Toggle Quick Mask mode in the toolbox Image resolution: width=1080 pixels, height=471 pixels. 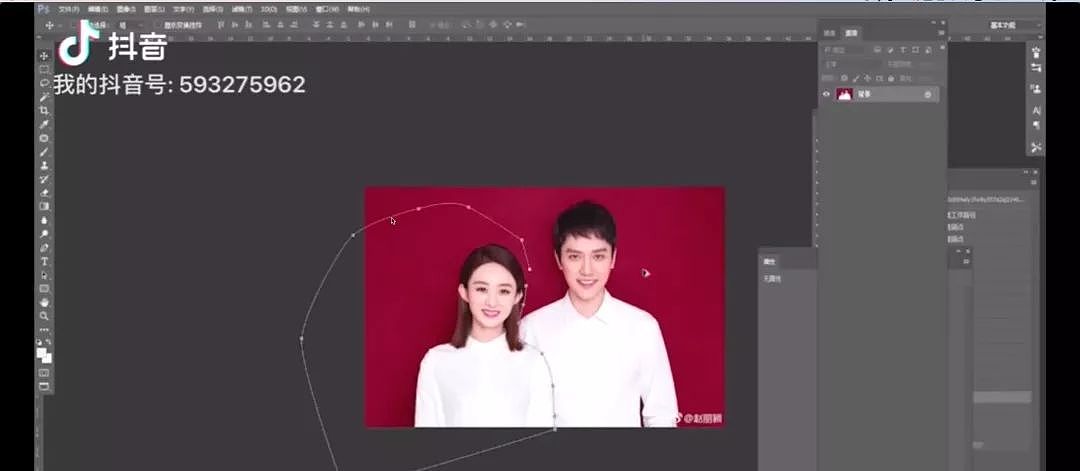[x=44, y=373]
